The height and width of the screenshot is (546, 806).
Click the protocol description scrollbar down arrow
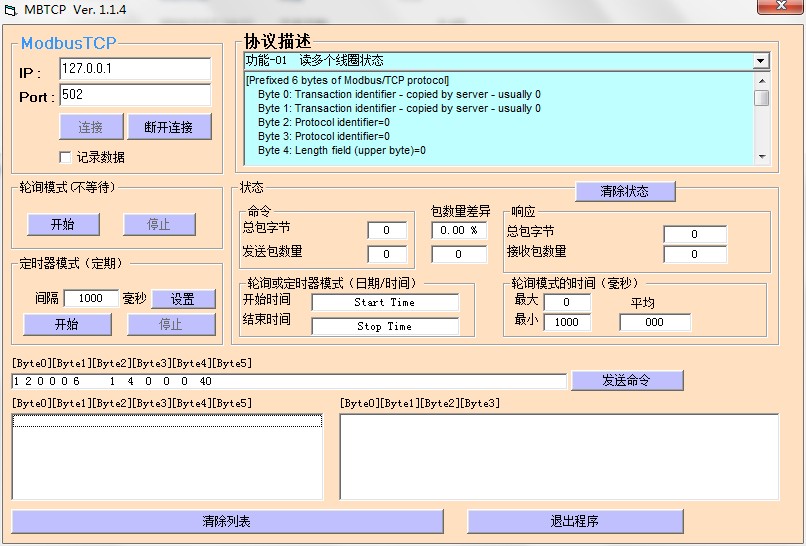point(762,157)
